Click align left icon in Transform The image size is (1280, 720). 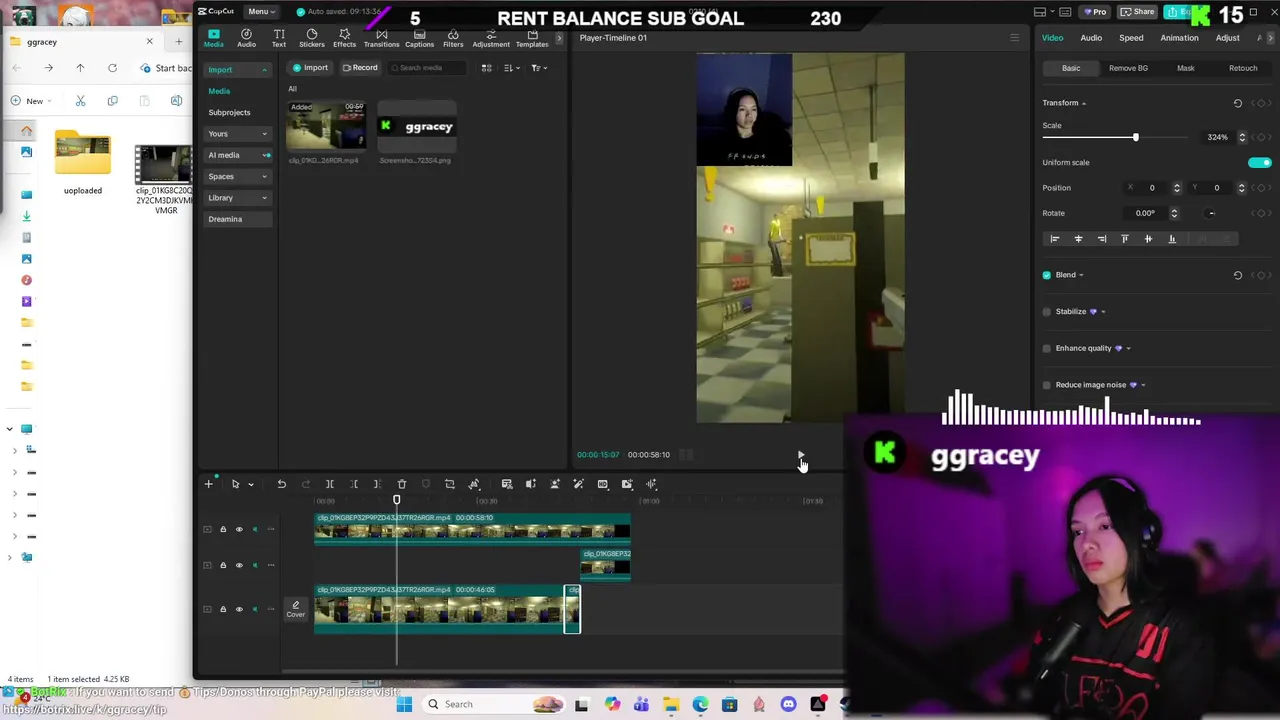coord(1054,239)
